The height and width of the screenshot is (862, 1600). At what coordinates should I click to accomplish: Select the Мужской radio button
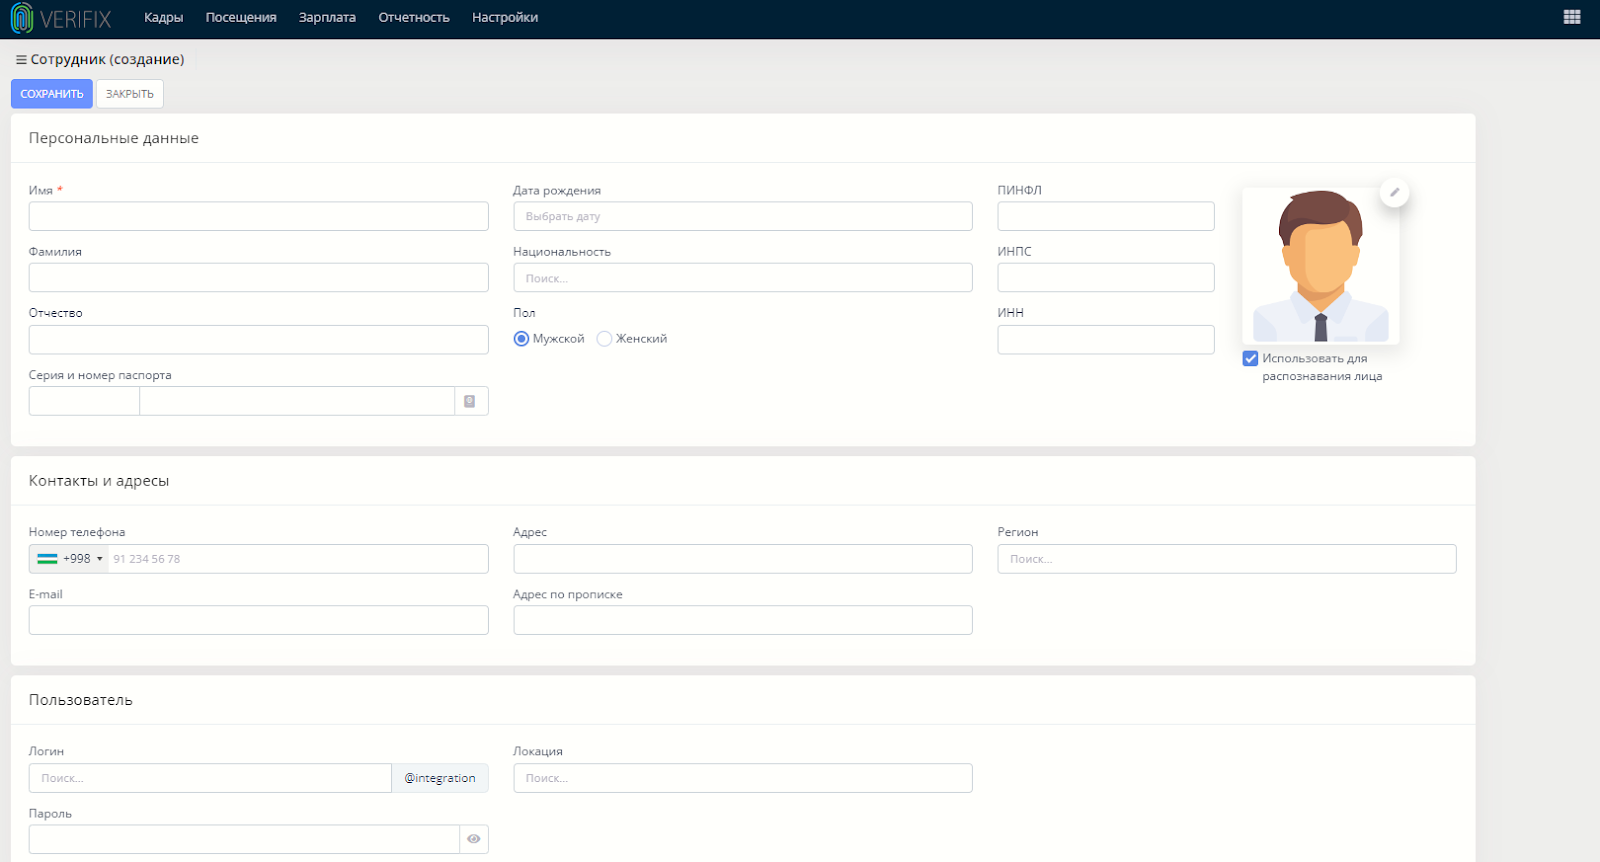(521, 339)
